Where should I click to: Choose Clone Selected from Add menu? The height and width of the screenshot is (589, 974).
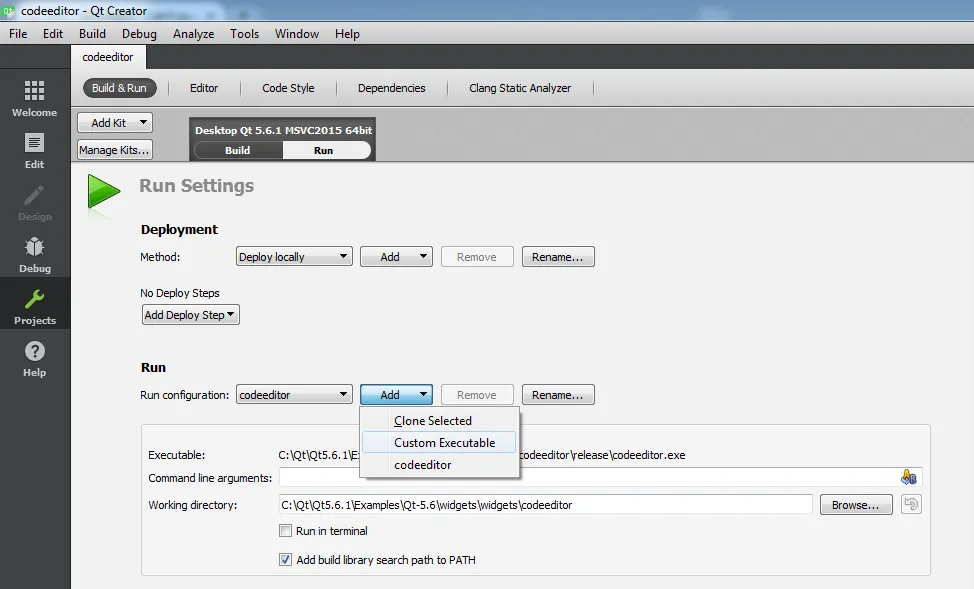pyautogui.click(x=439, y=421)
